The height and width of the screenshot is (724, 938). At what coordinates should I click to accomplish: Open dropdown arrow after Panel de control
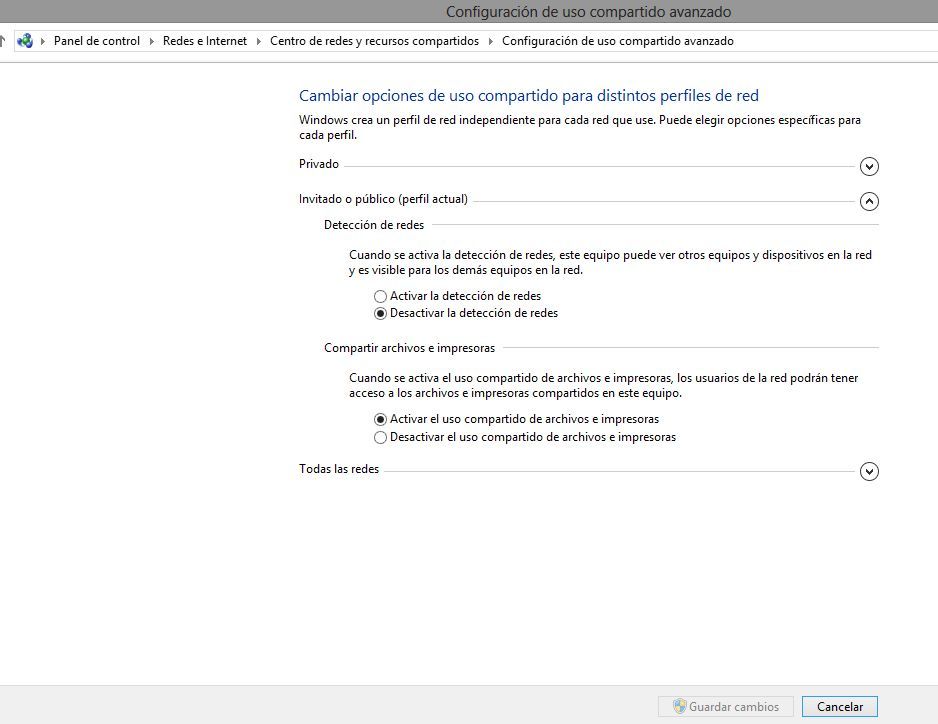click(151, 41)
